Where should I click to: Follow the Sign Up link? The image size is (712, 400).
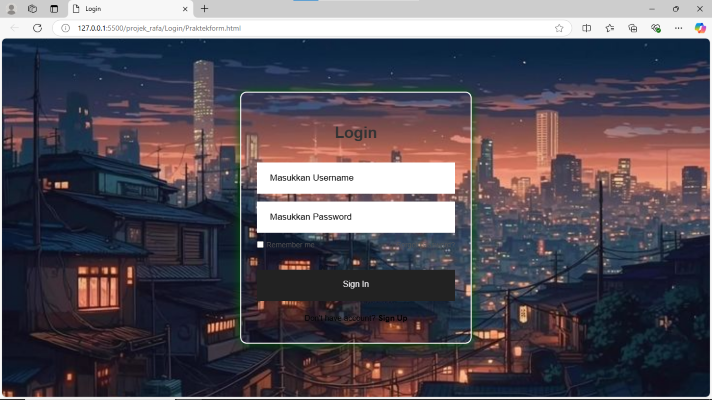coord(392,318)
